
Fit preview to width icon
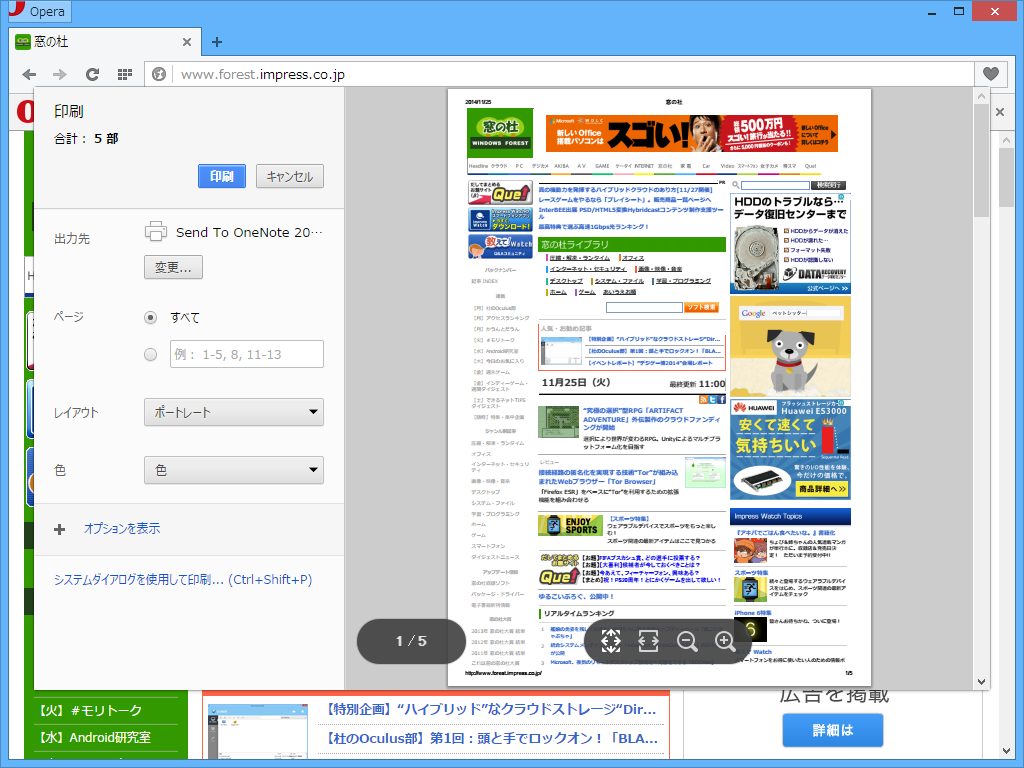point(648,641)
